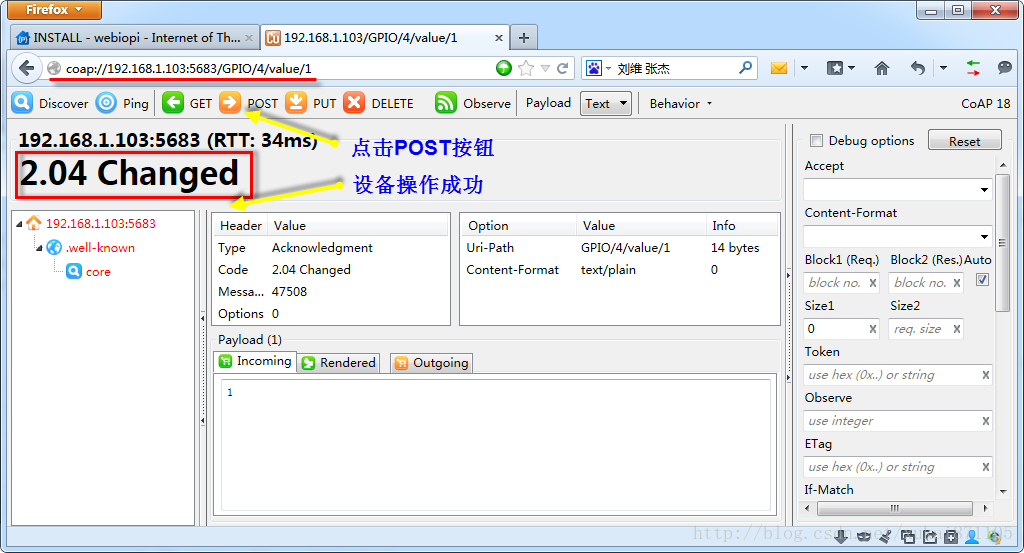Image resolution: width=1024 pixels, height=553 pixels.
Task: Clear the Block1 field with its X
Action: coord(872,283)
